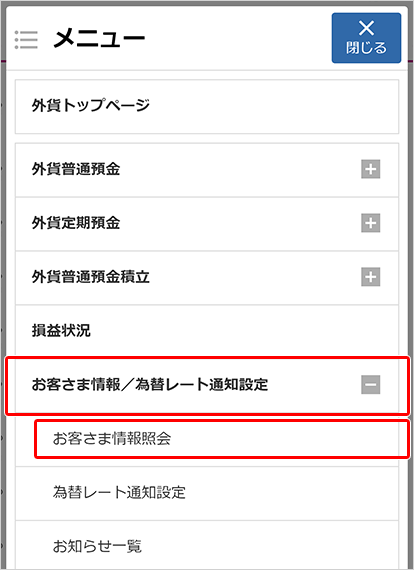Select the 外貨普通預金積立 row label

tap(91, 277)
